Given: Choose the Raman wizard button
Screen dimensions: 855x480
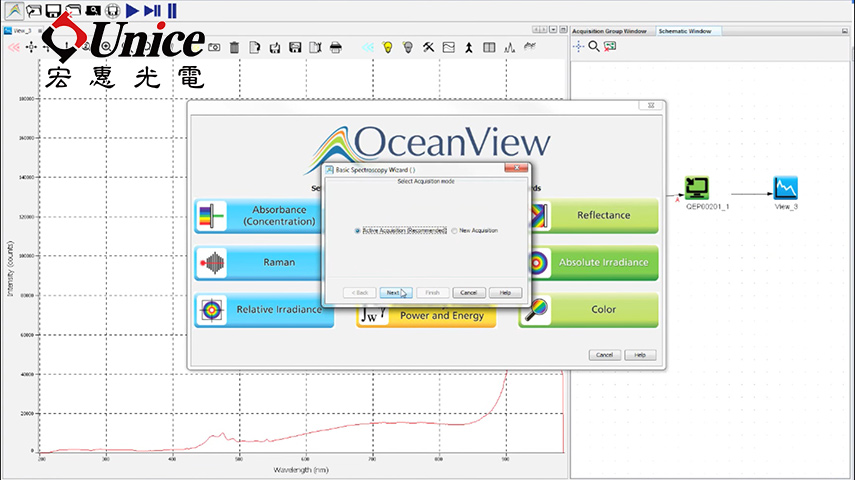Looking at the screenshot, I should (x=258, y=263).
